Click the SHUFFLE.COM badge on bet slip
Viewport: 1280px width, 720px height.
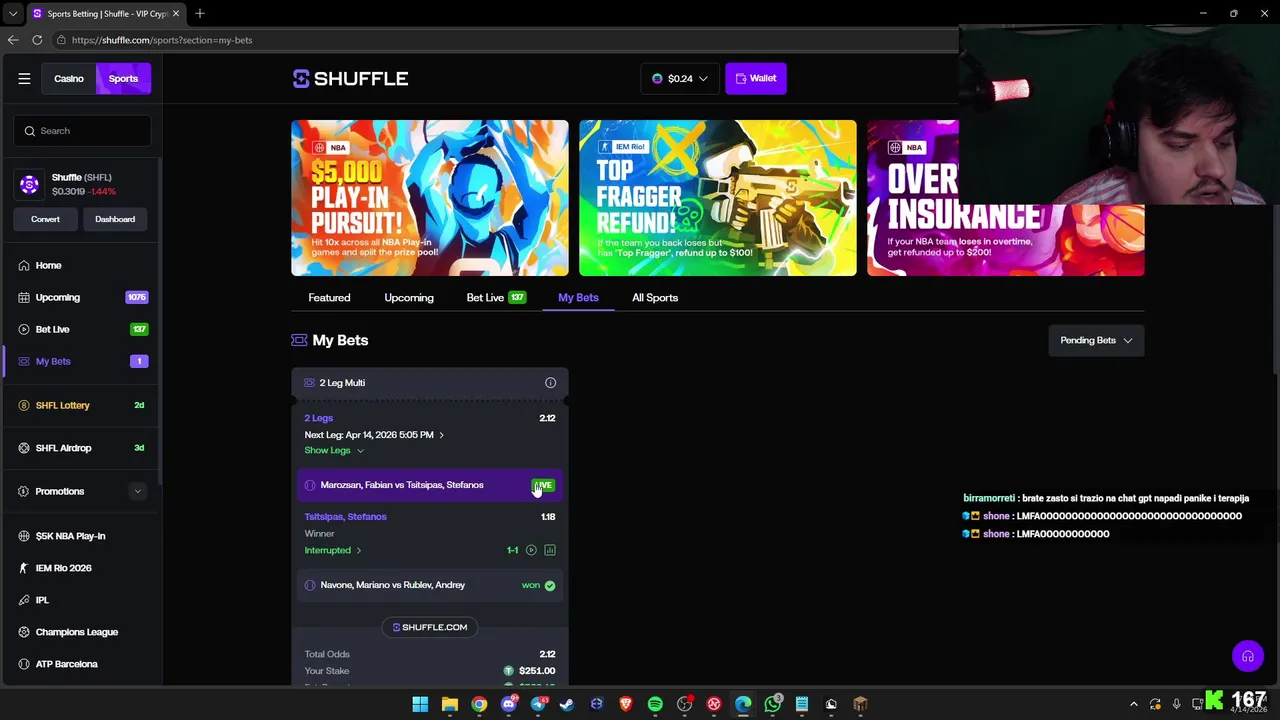click(430, 627)
